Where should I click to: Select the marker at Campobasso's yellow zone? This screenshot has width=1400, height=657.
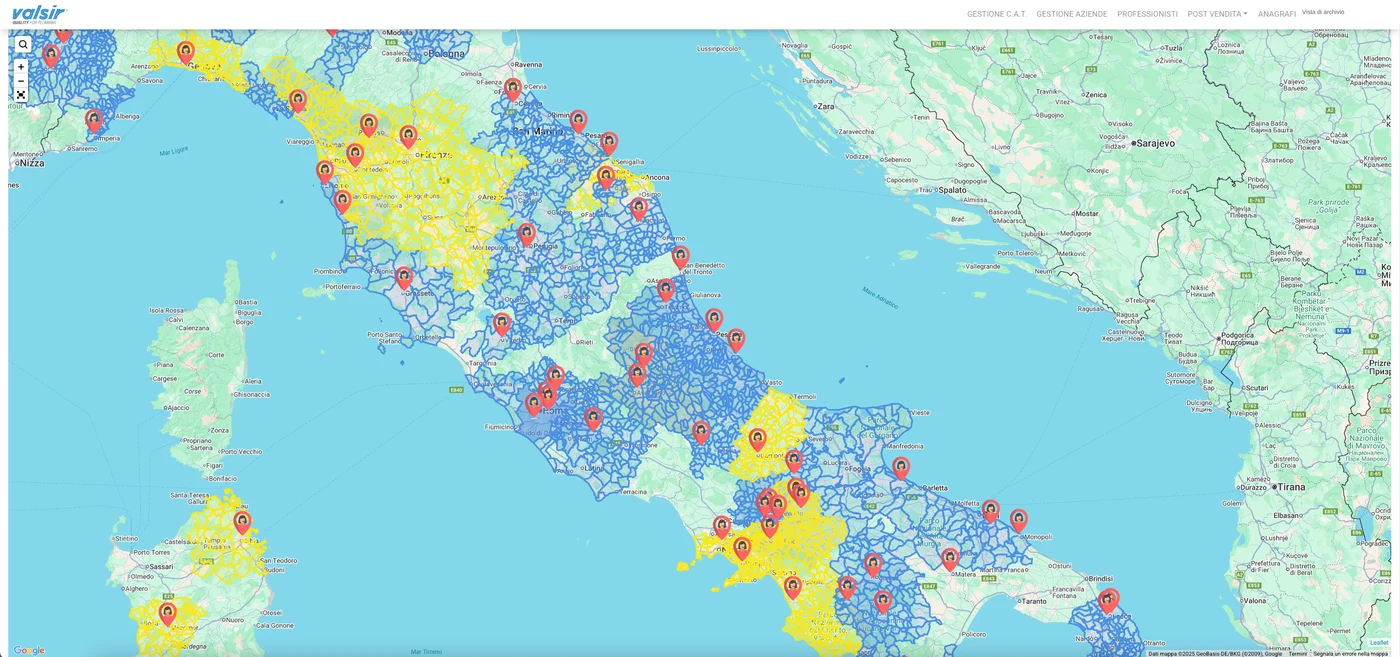(x=758, y=440)
